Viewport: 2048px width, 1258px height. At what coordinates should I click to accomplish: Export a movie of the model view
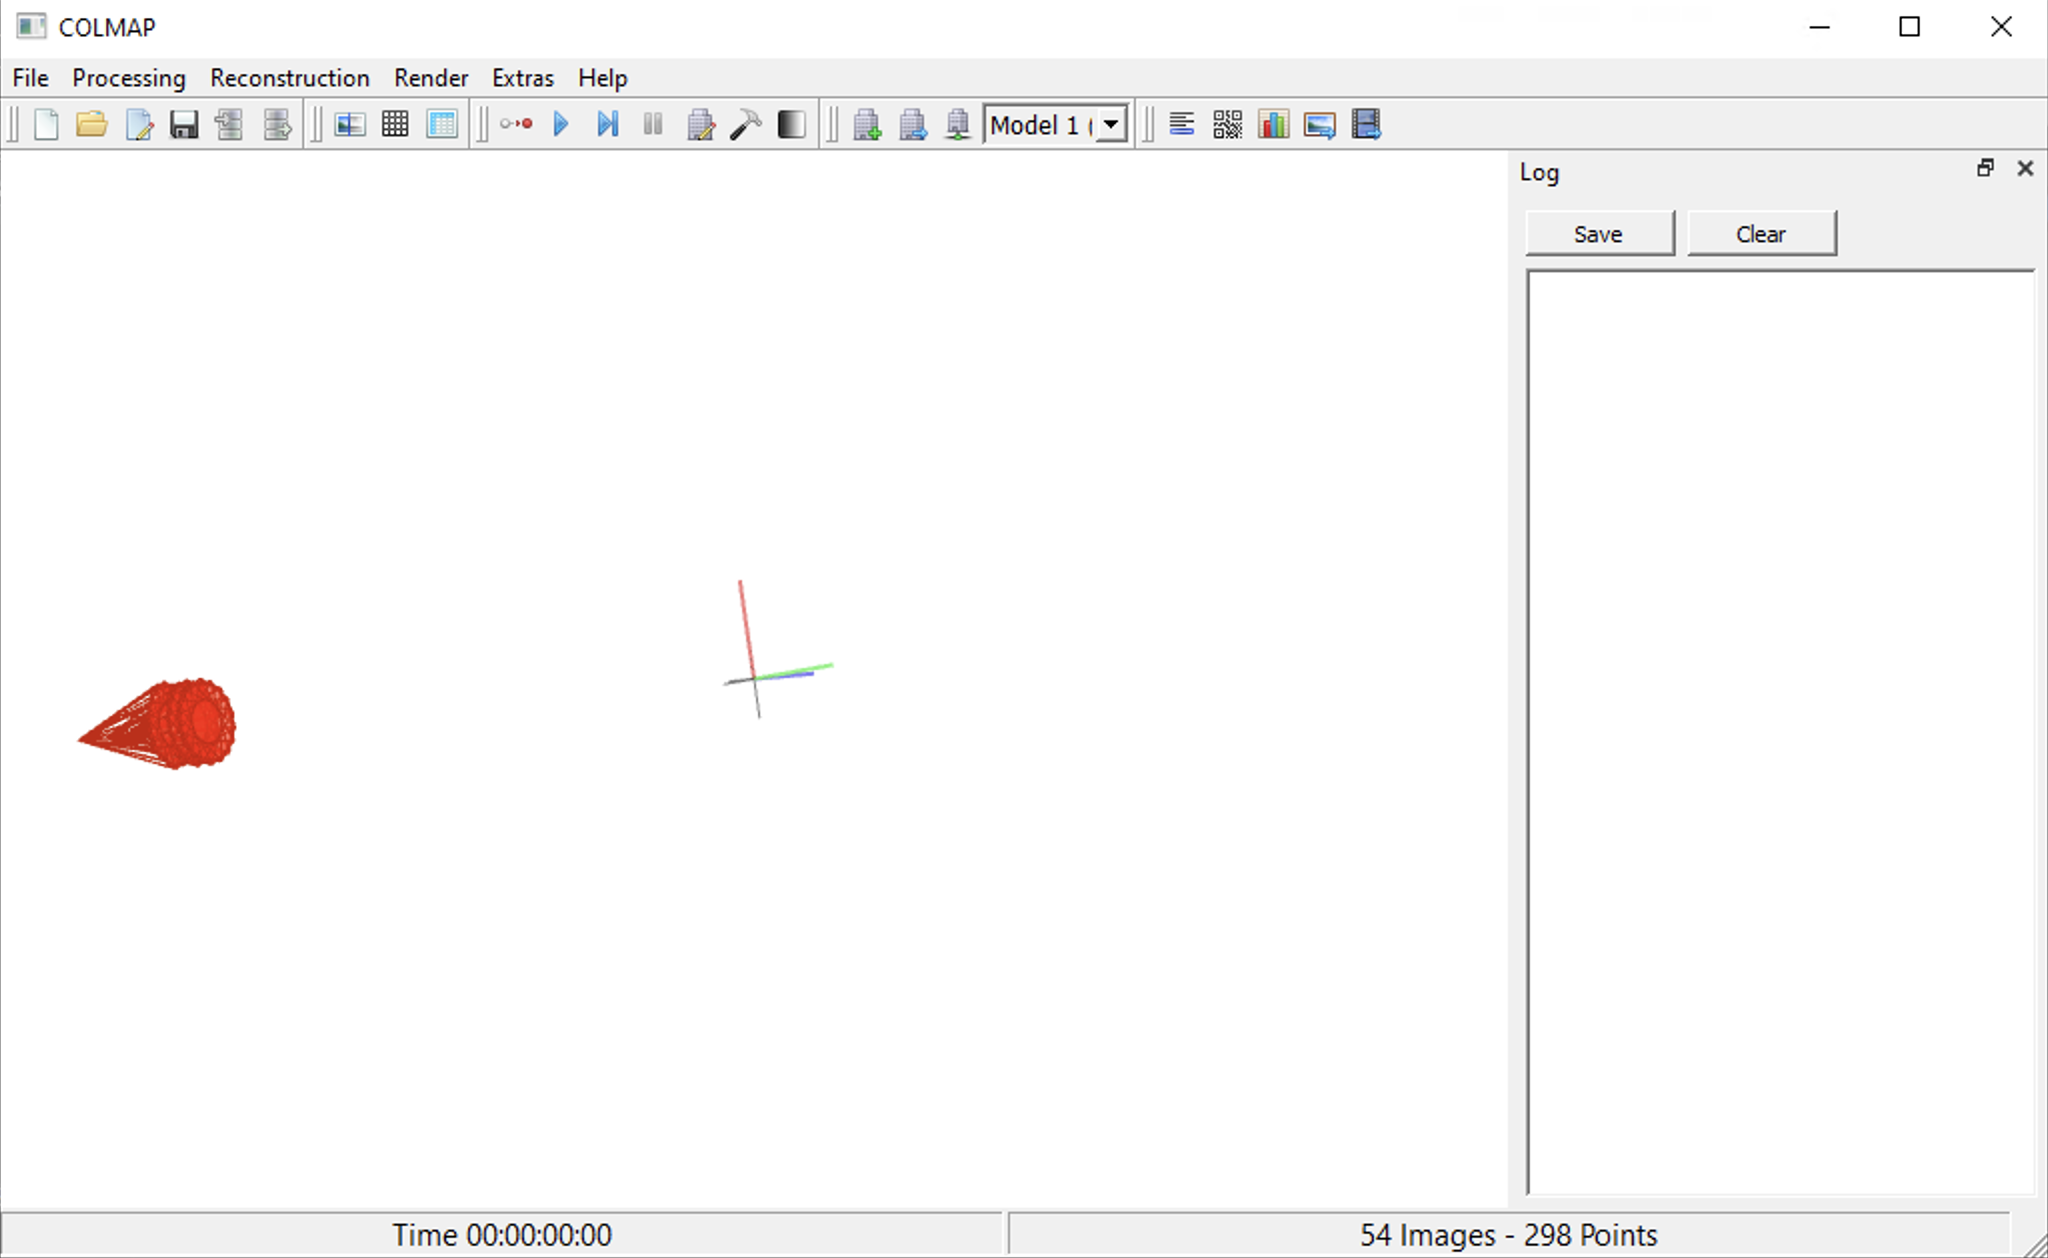(1367, 124)
